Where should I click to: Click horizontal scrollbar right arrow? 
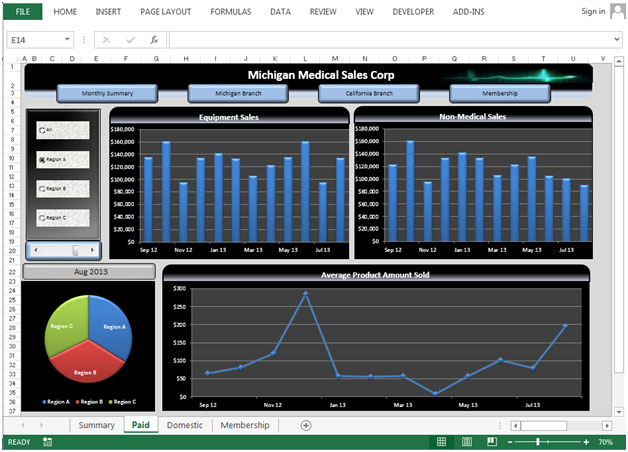pos(607,425)
